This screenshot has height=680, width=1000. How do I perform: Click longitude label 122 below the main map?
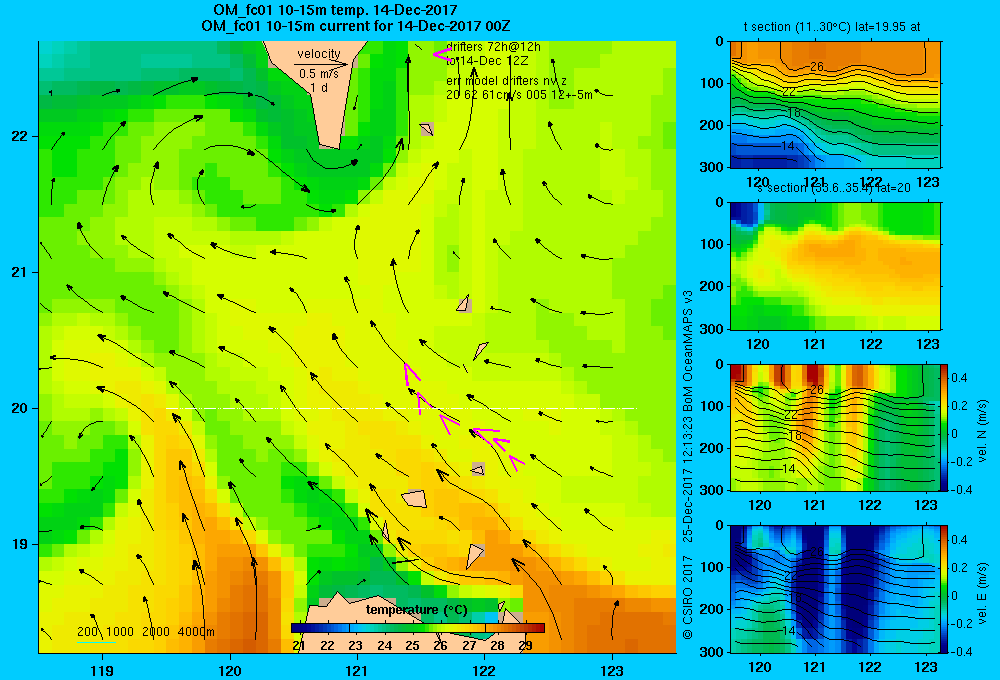coord(484,670)
